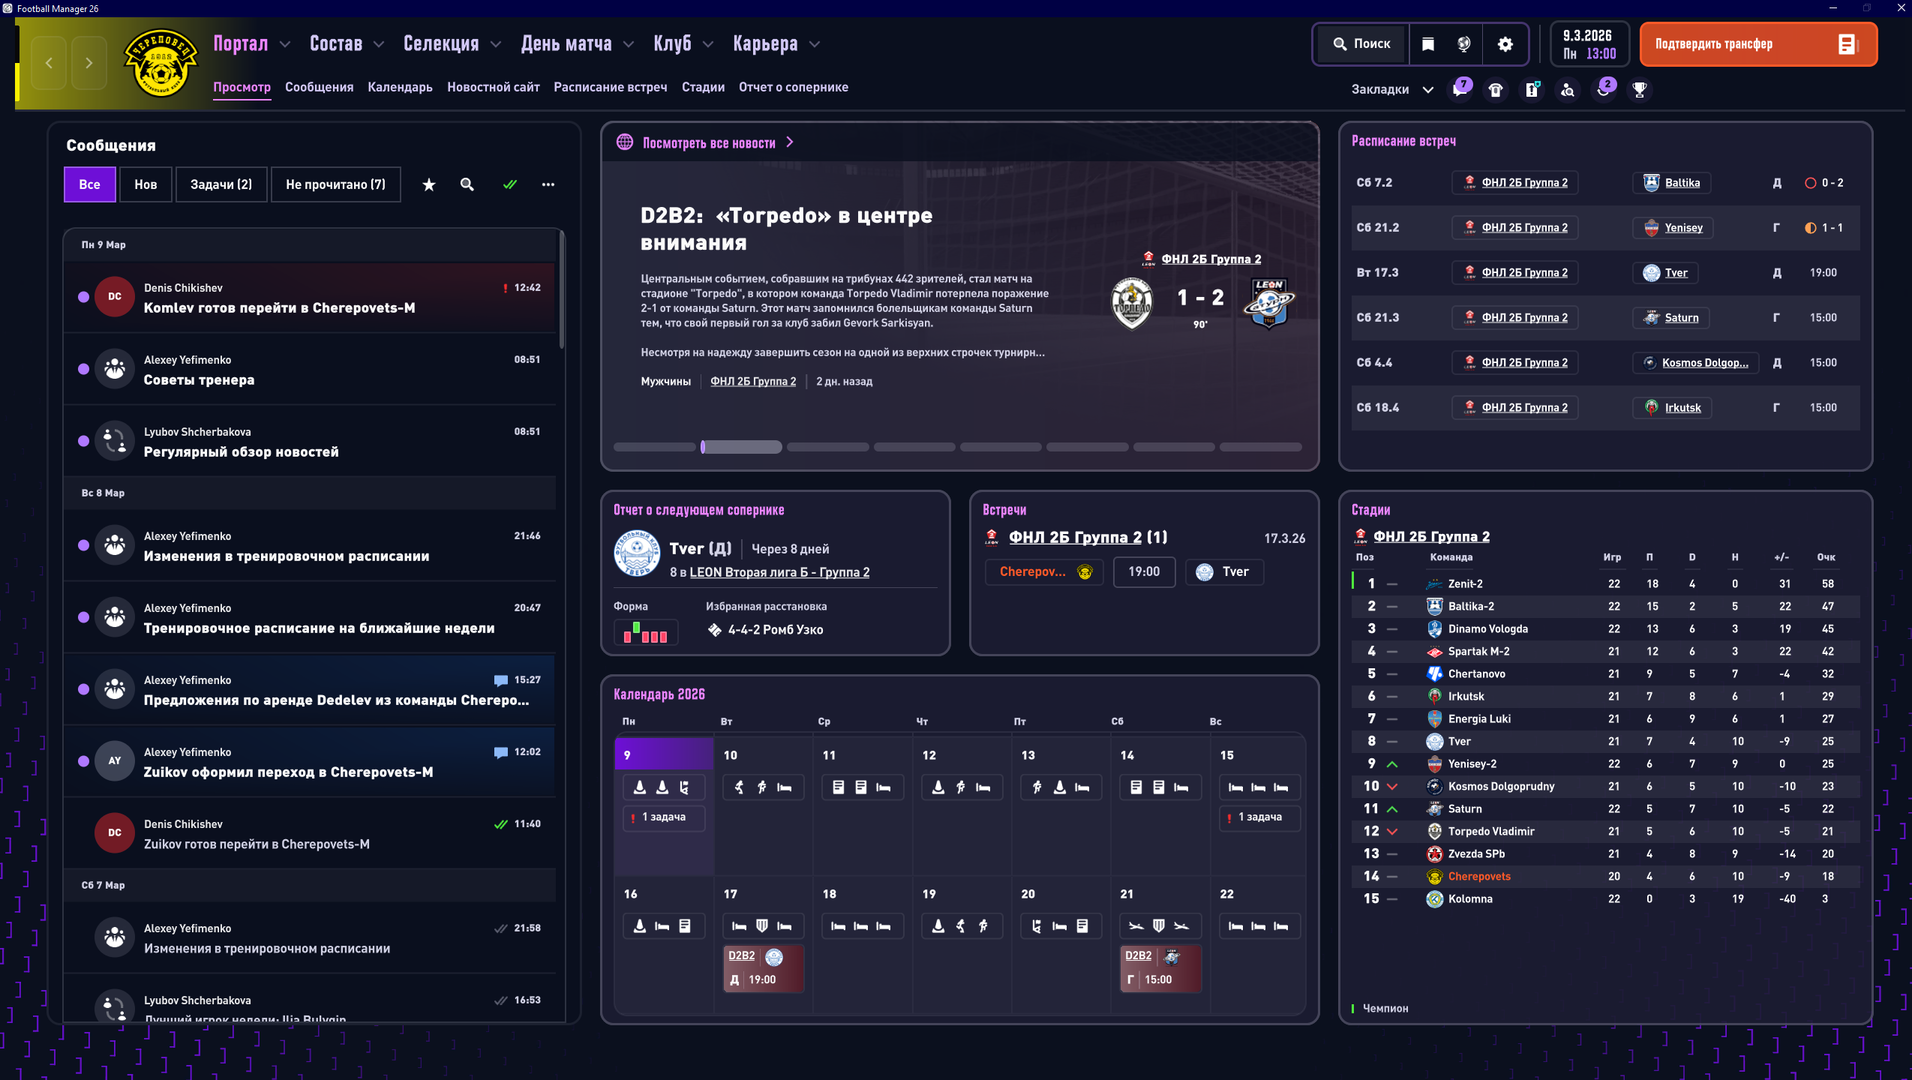Expand the Портал menu dropdown arrow

tap(285, 44)
